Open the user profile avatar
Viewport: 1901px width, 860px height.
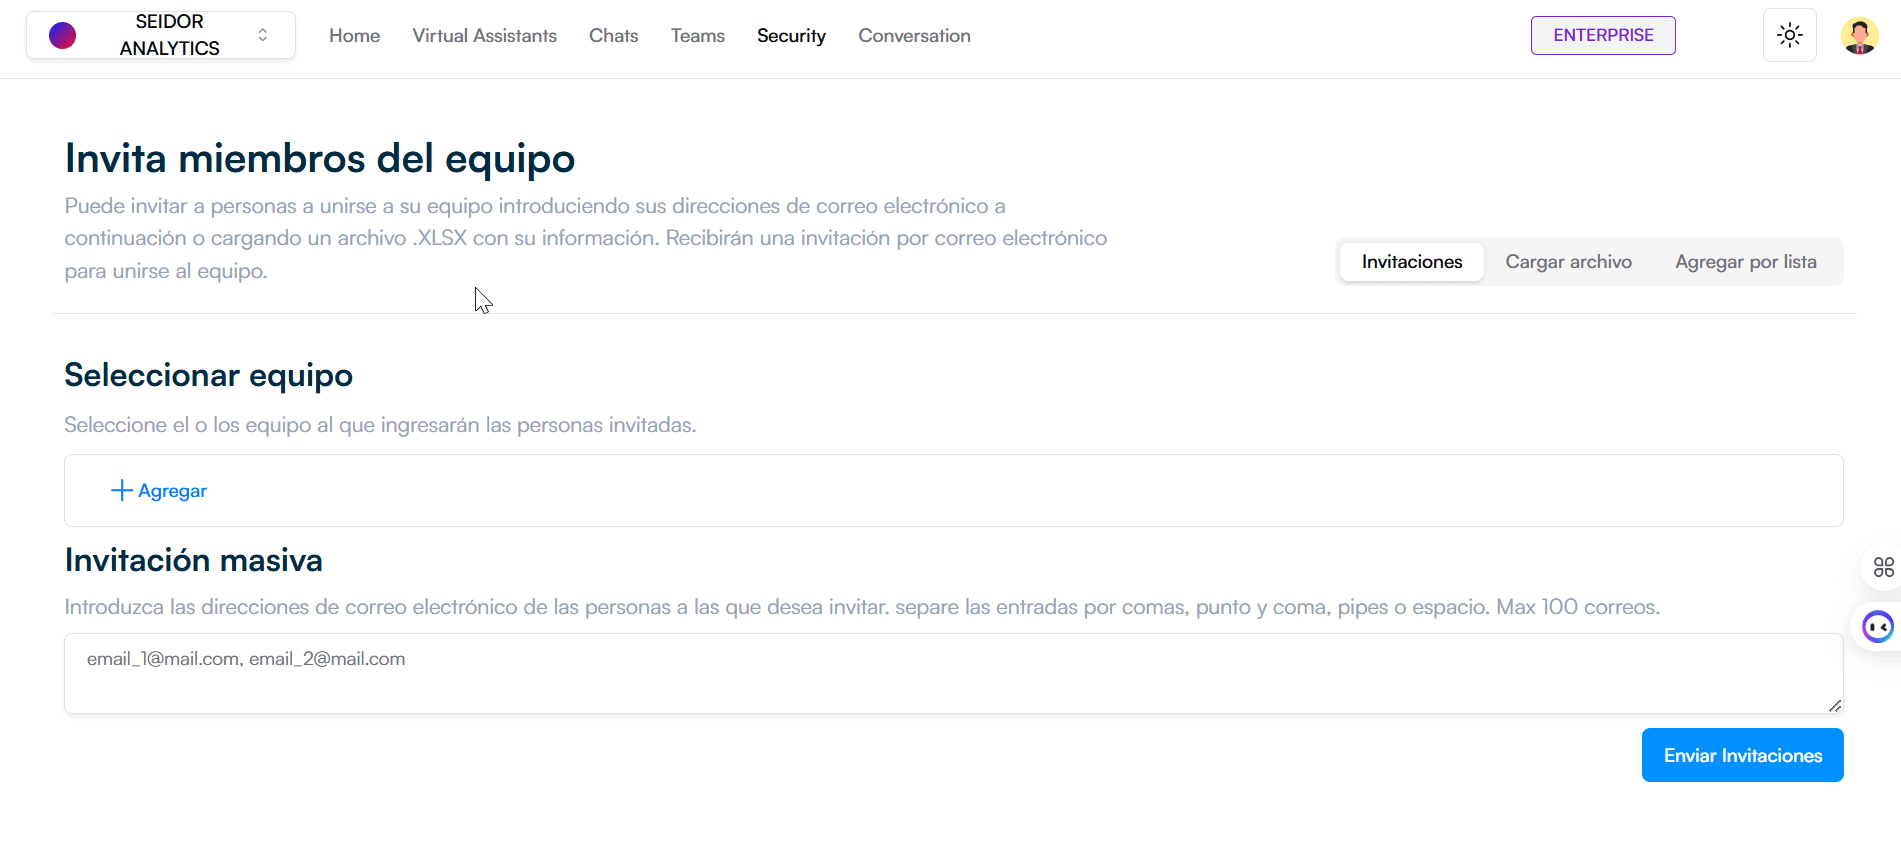[x=1859, y=35]
